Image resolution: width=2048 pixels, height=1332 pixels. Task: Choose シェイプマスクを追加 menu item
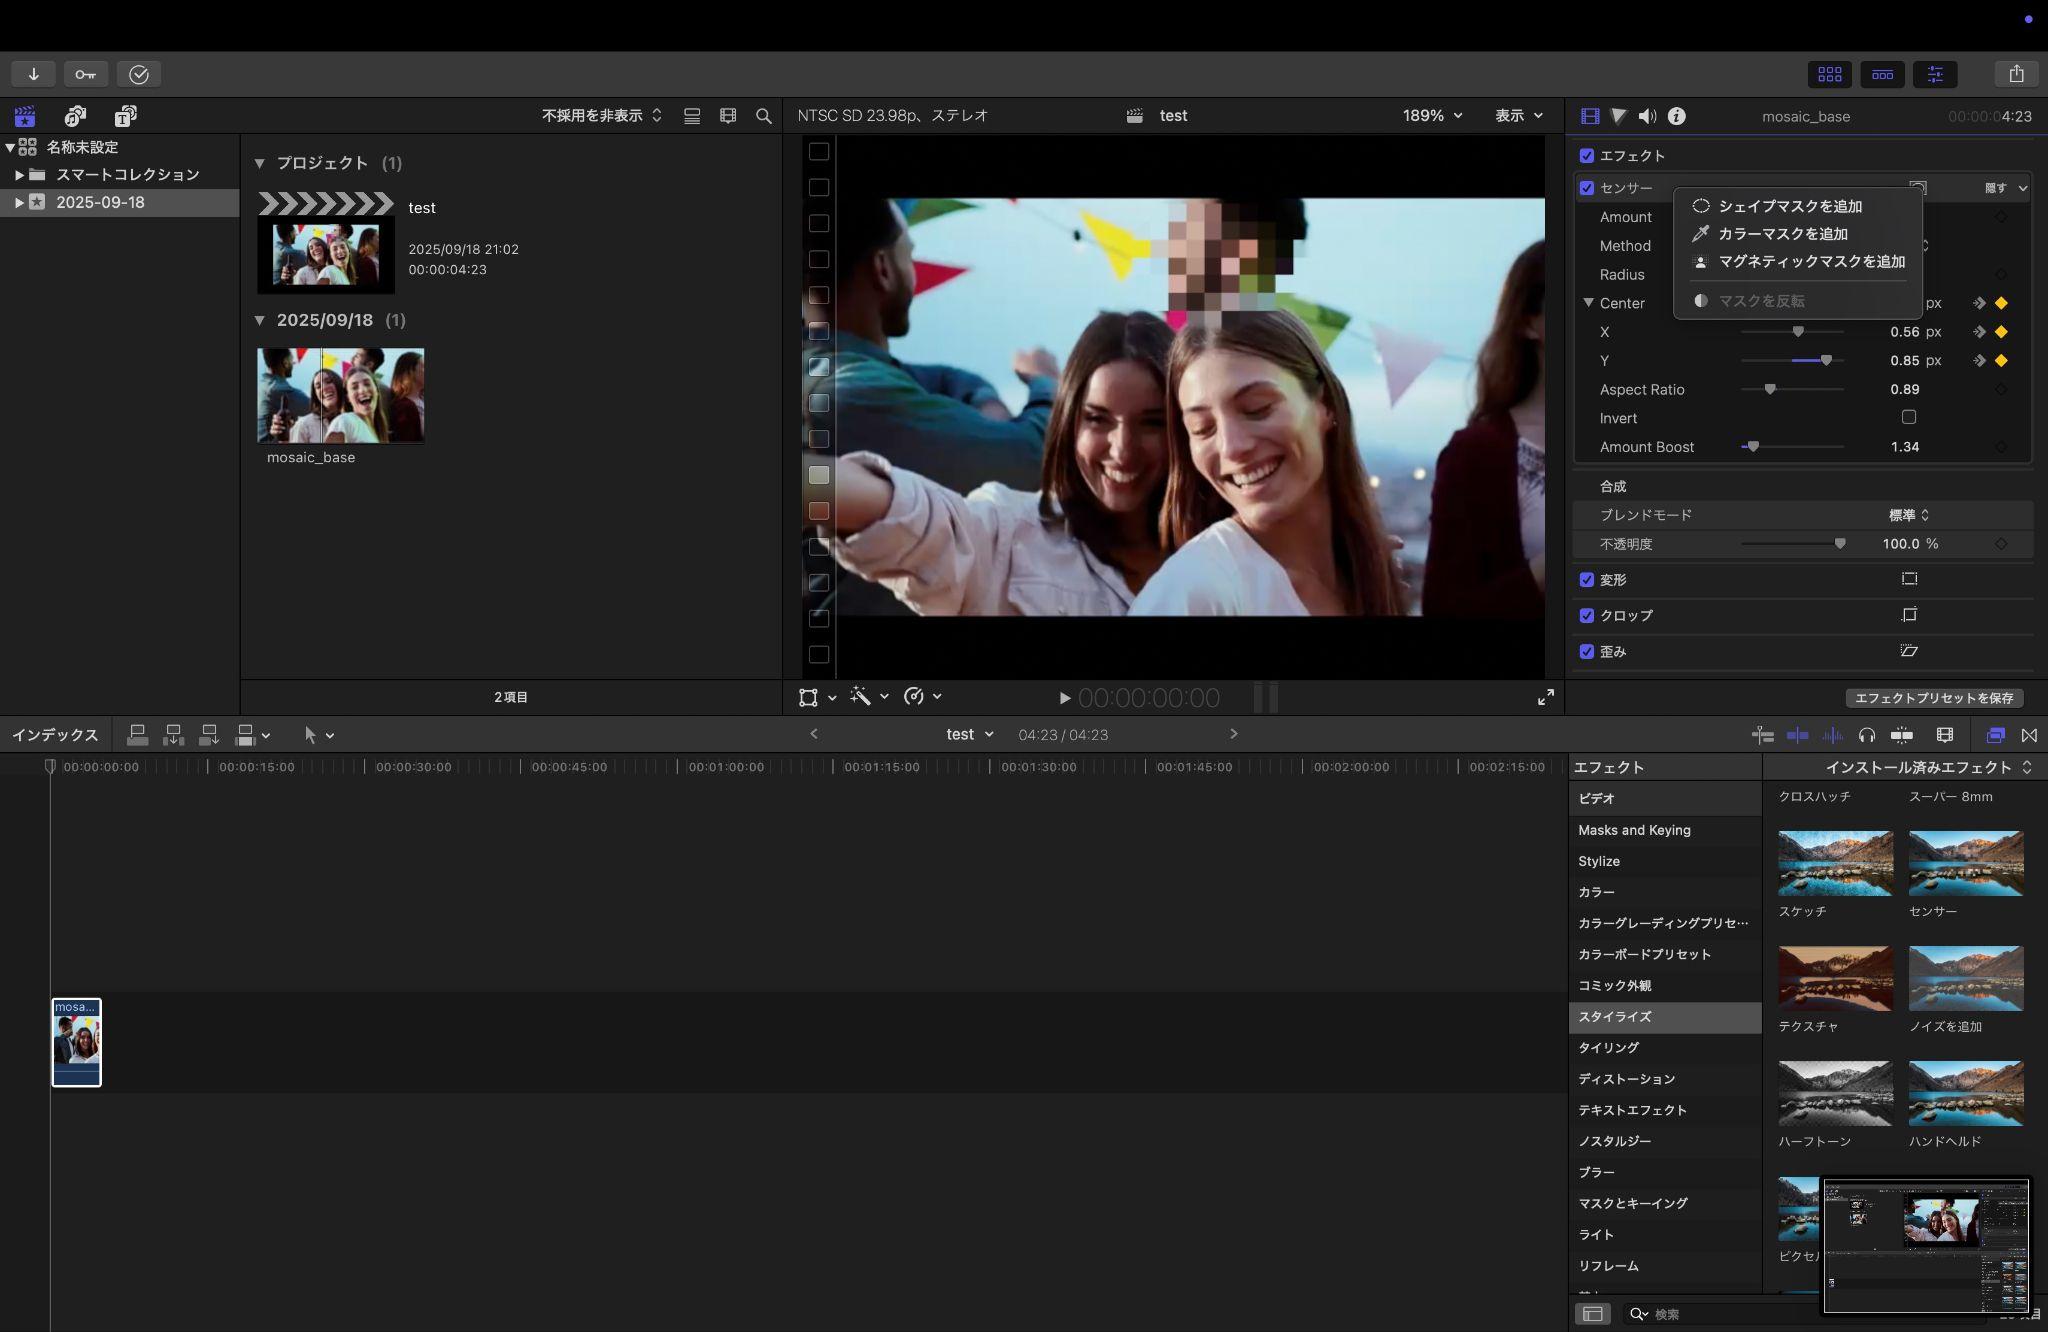[x=1789, y=206]
